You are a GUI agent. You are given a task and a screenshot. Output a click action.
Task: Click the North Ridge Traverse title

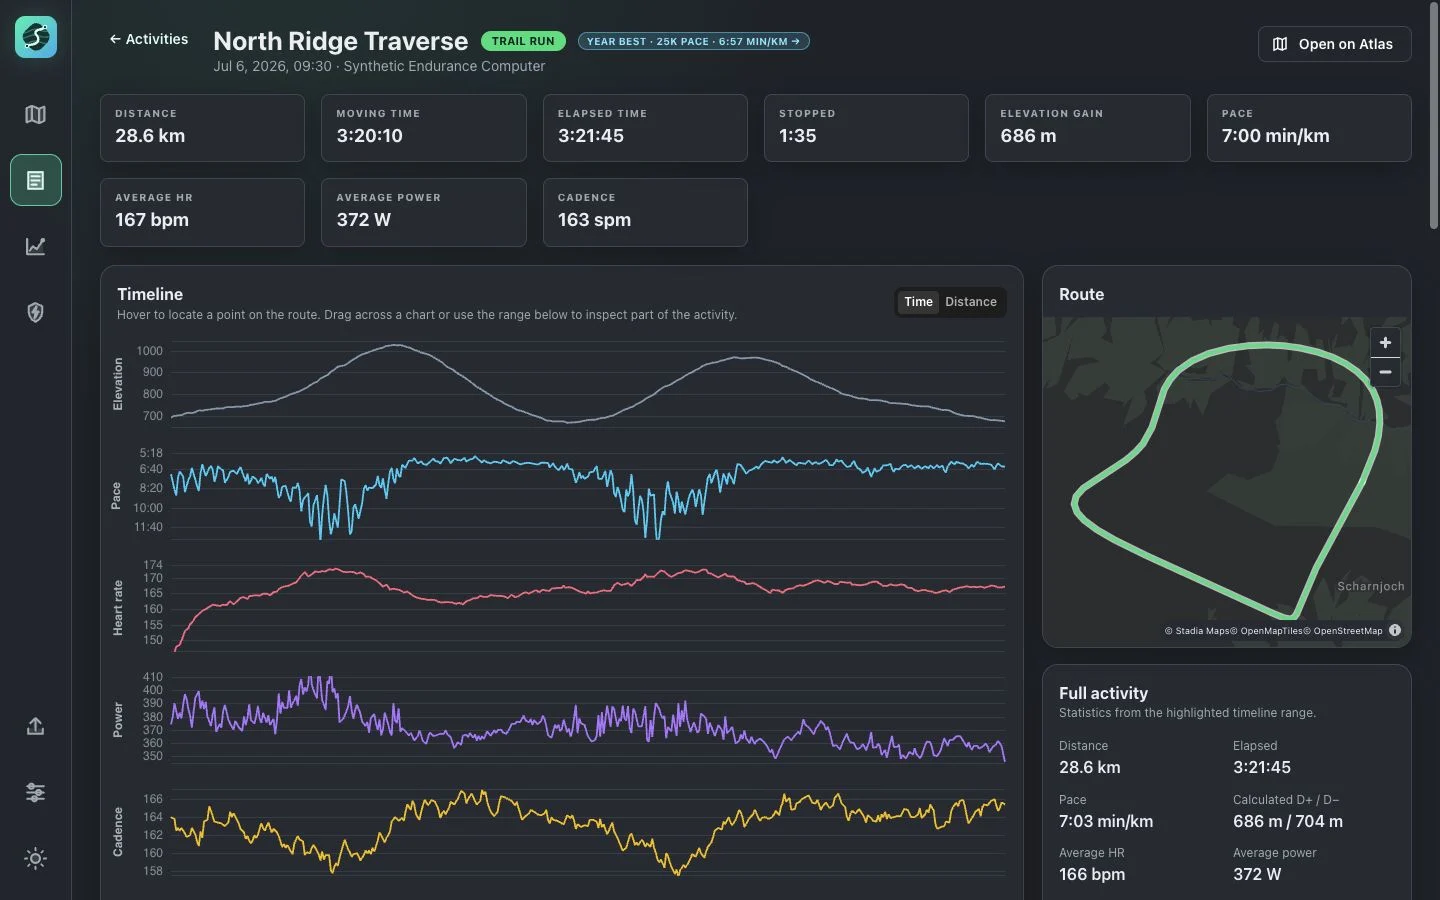click(x=340, y=41)
